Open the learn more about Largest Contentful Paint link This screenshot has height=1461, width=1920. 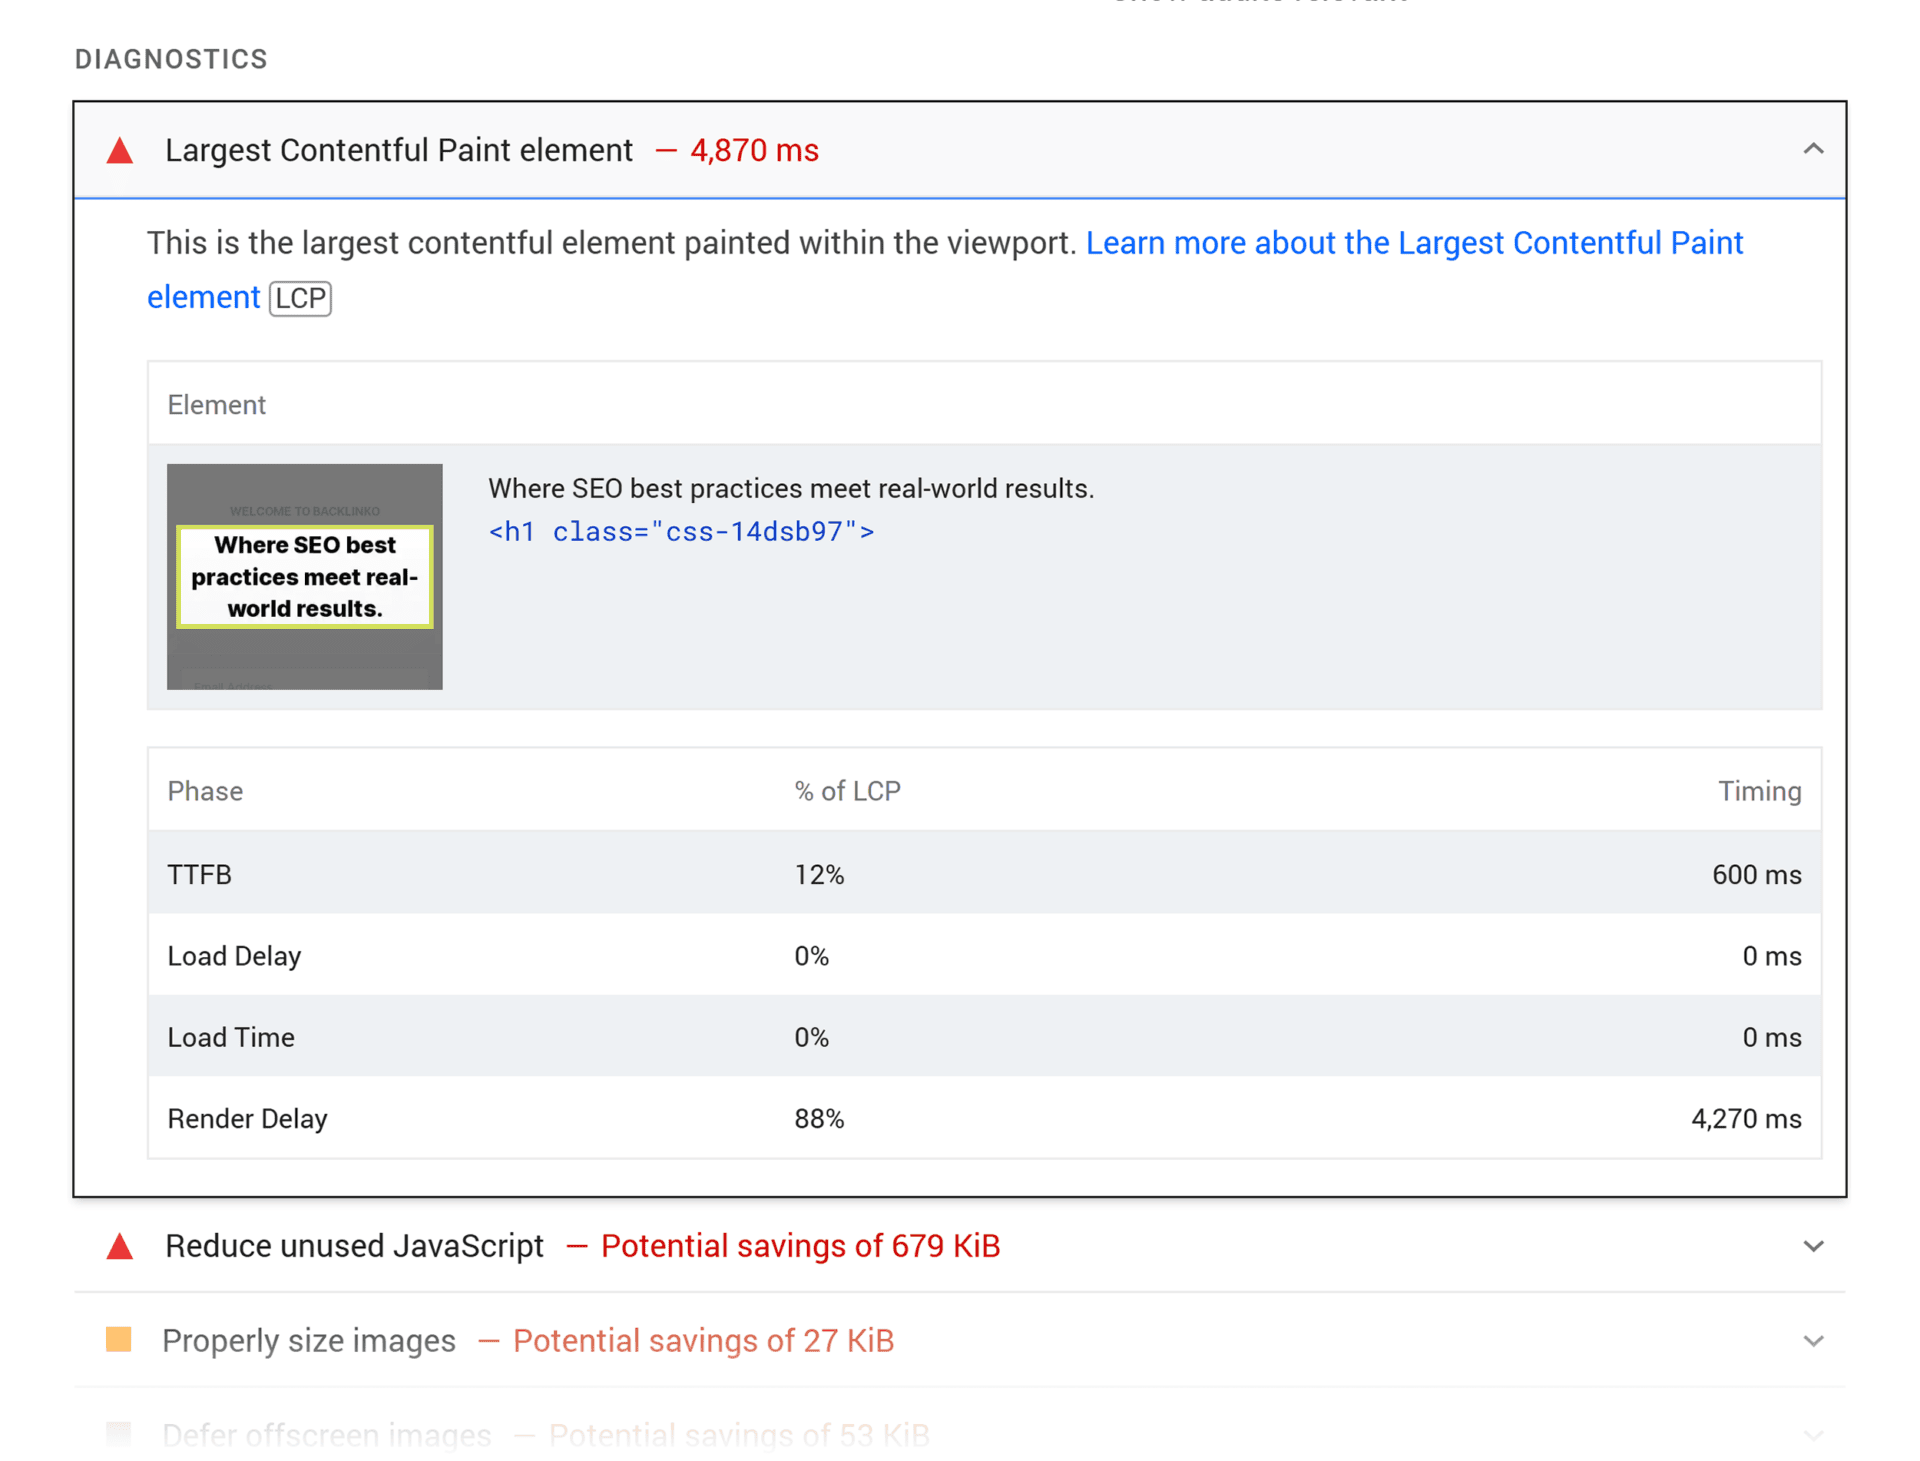point(1415,242)
